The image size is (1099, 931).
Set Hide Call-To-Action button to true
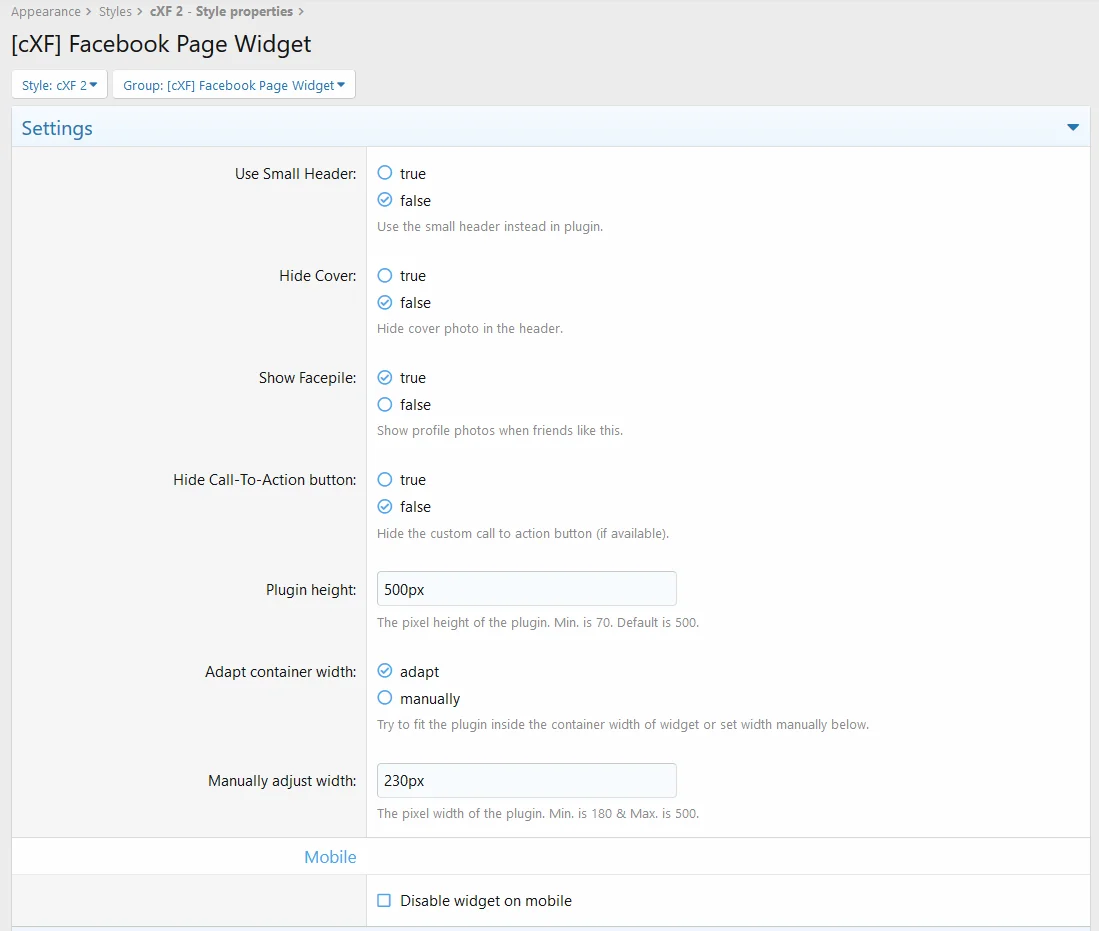point(385,479)
